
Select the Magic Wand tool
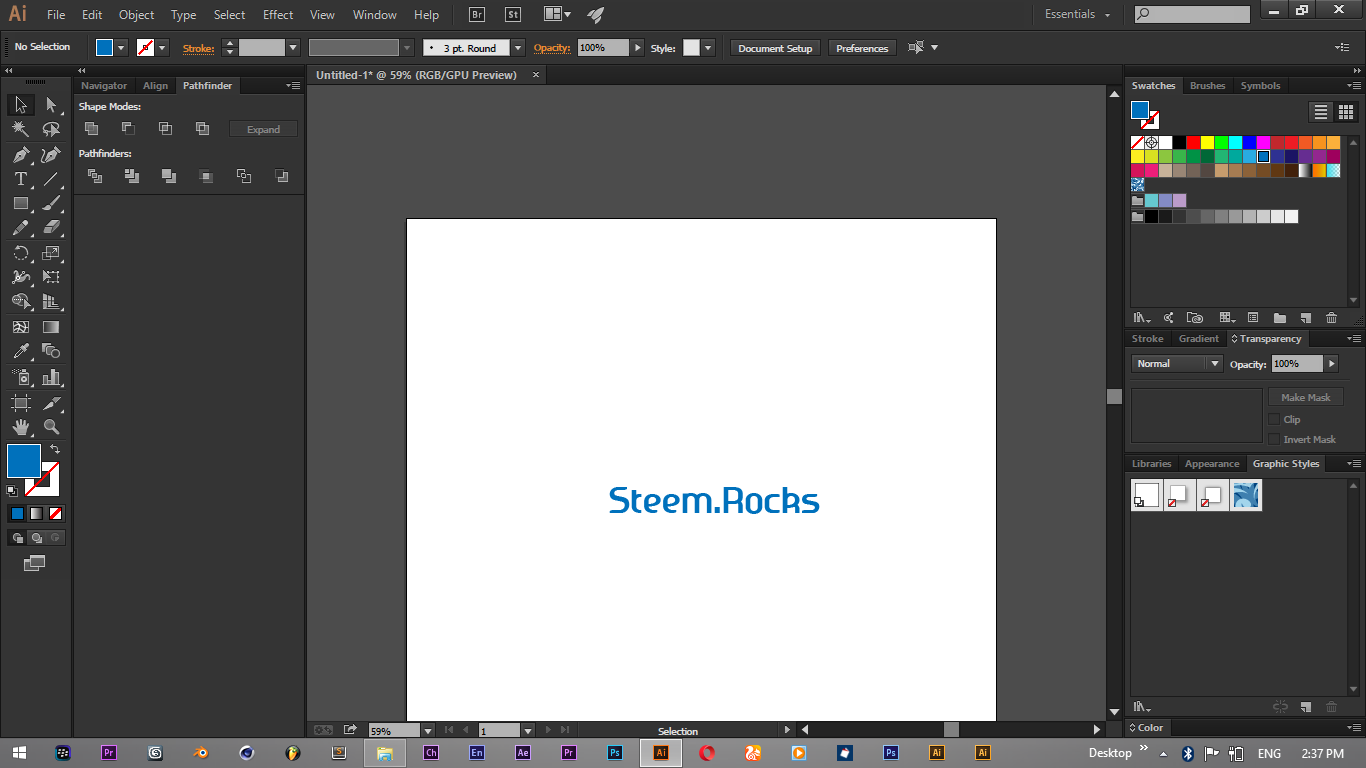click(x=20, y=130)
